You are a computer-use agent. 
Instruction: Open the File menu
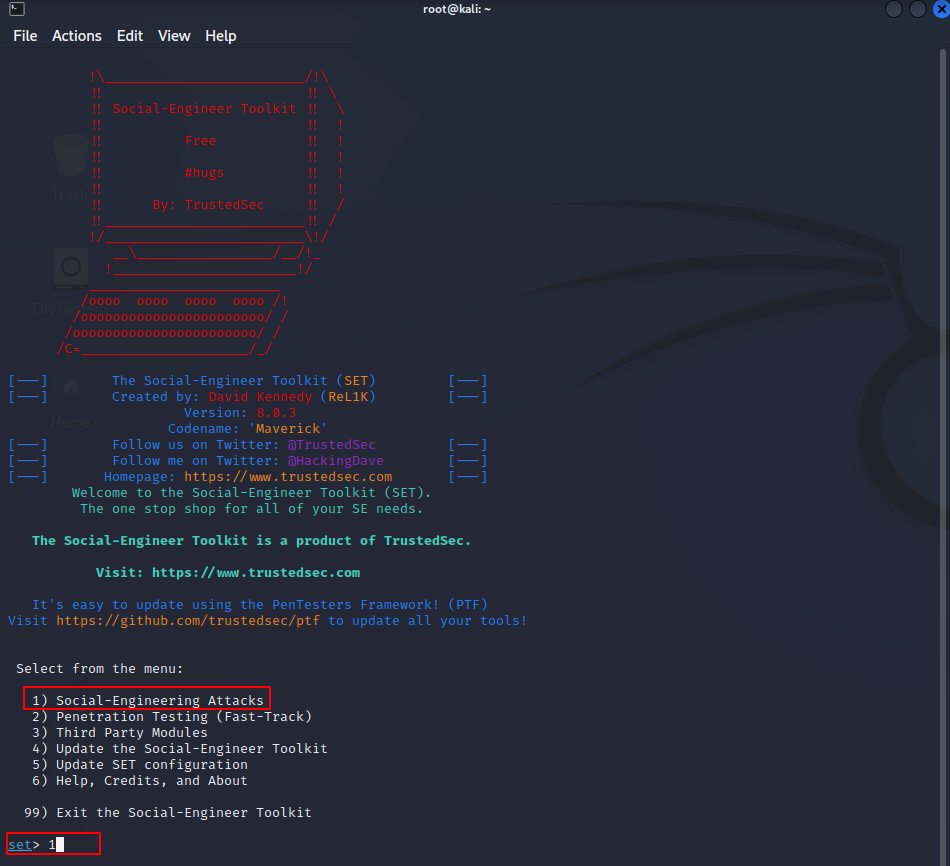click(x=25, y=36)
